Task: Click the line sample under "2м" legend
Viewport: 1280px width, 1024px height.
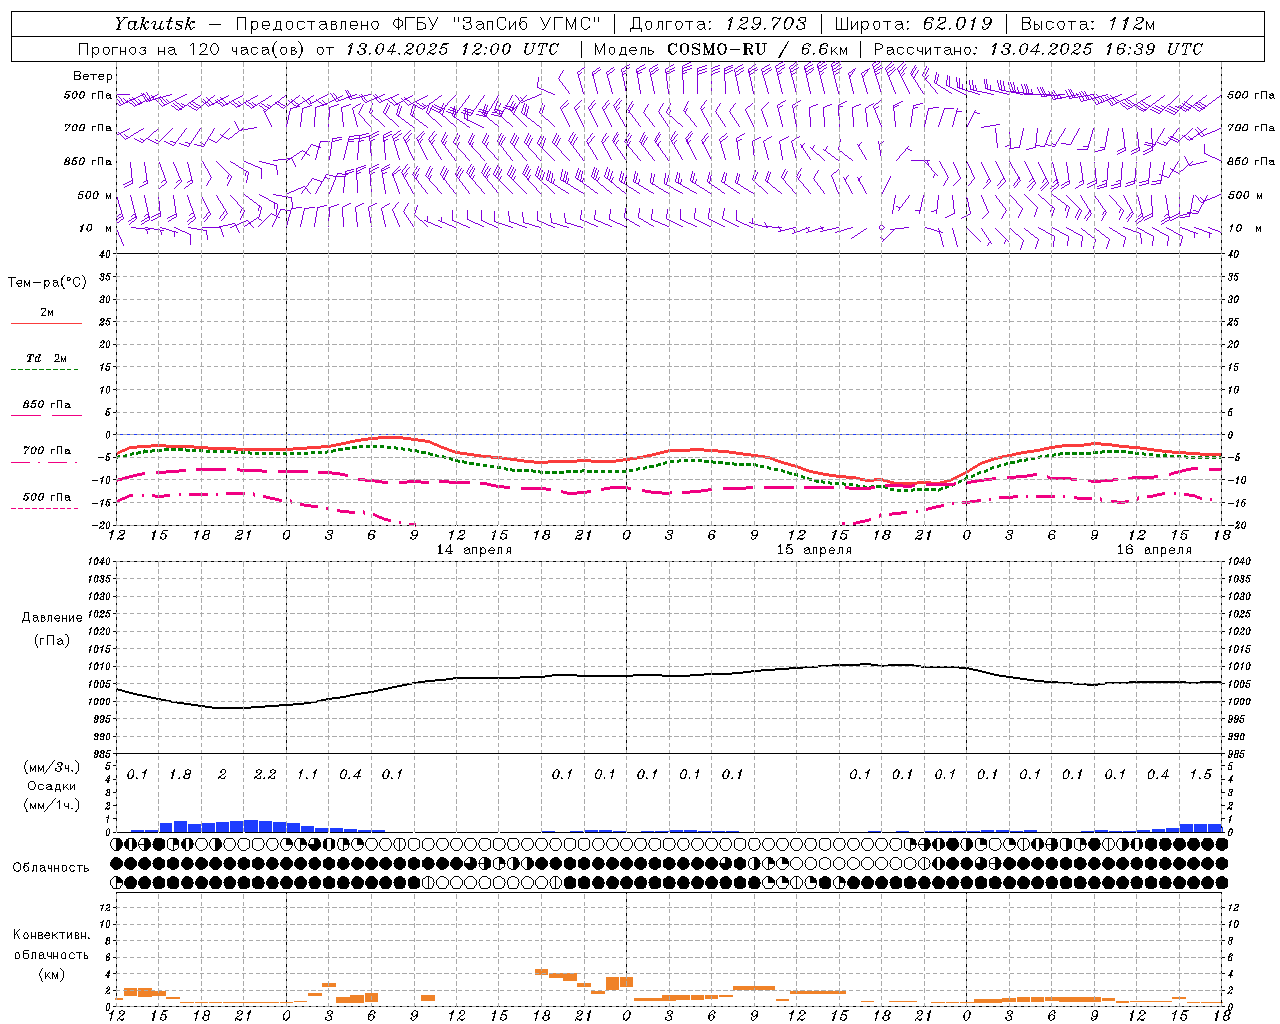Action: (46, 323)
